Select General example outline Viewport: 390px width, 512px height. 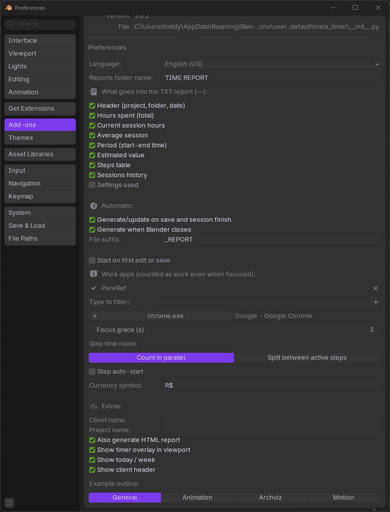(125, 498)
